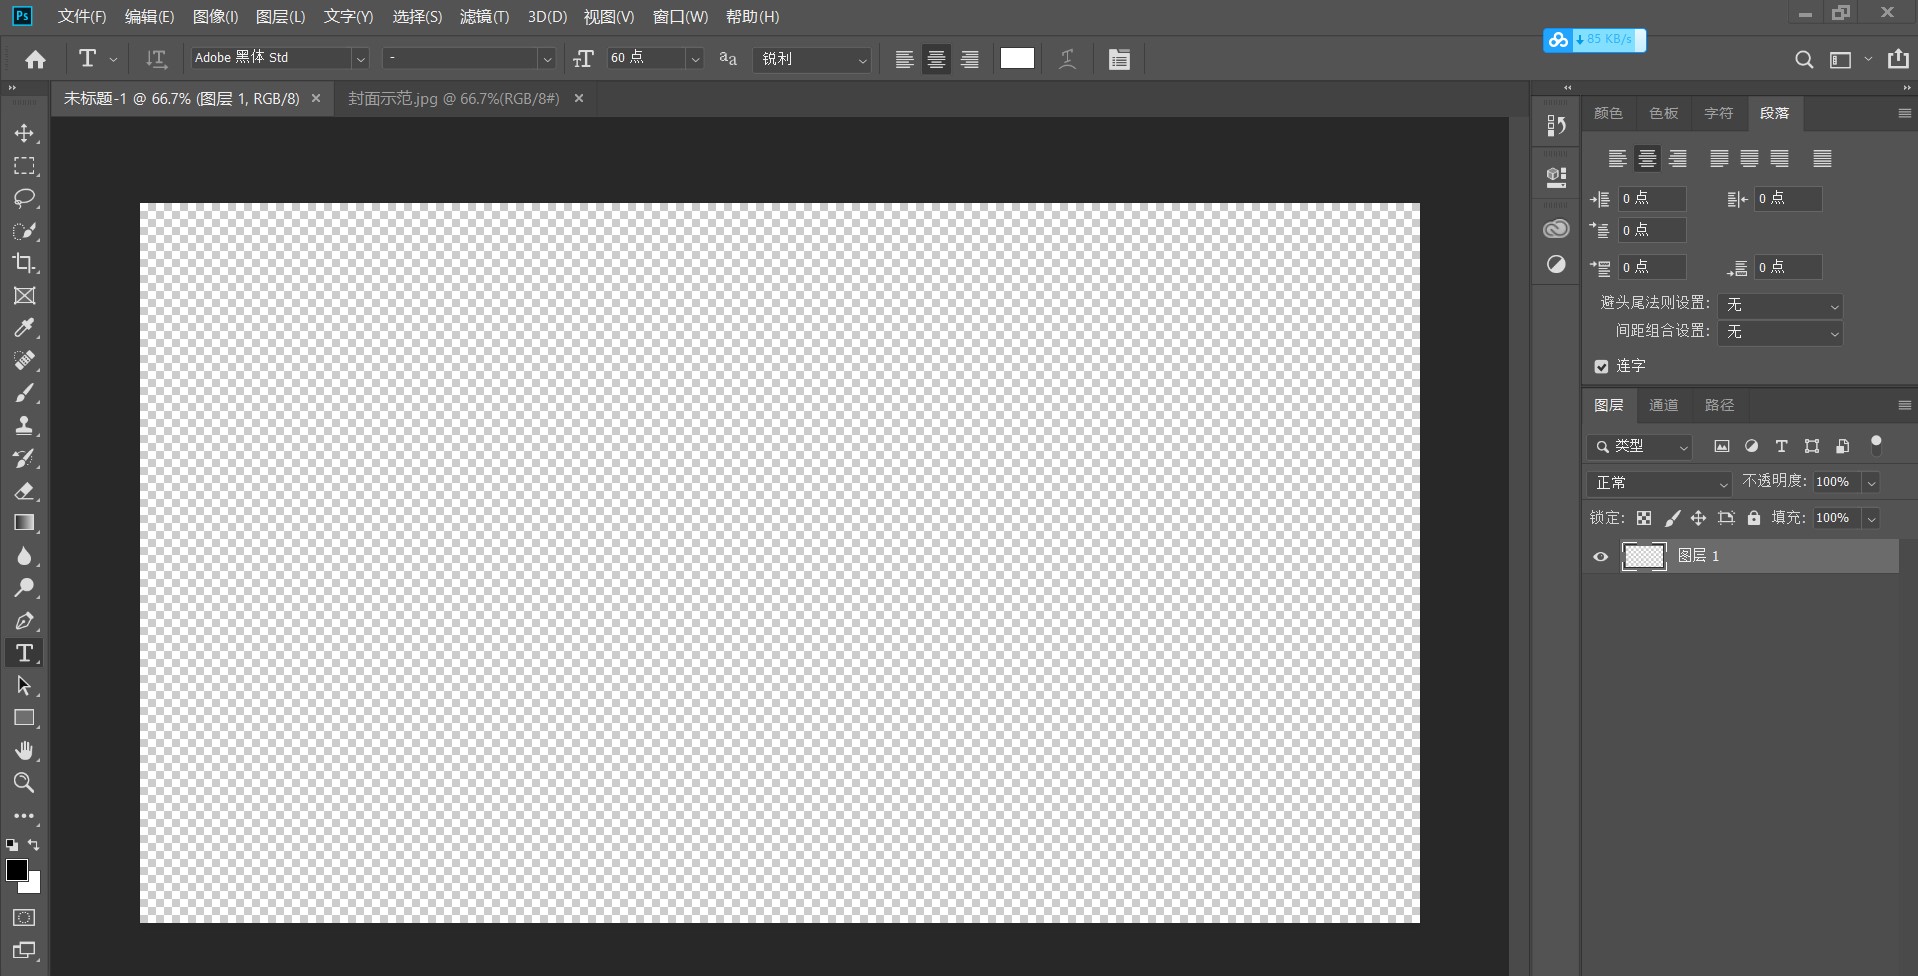Open the blend mode 正常 dropdown

pos(1659,483)
